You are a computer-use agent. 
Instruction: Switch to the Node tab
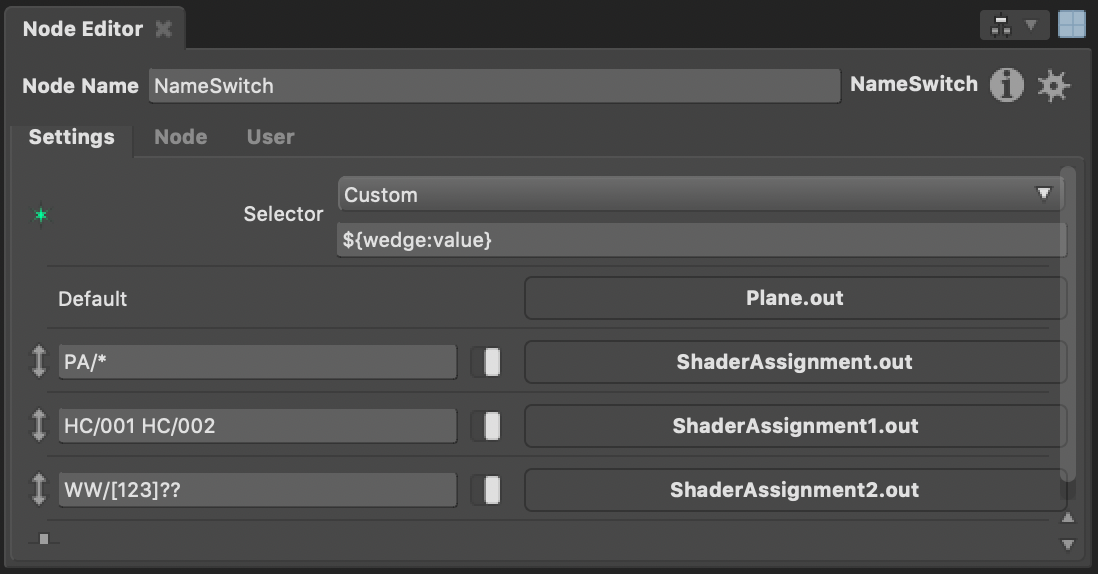pos(181,136)
